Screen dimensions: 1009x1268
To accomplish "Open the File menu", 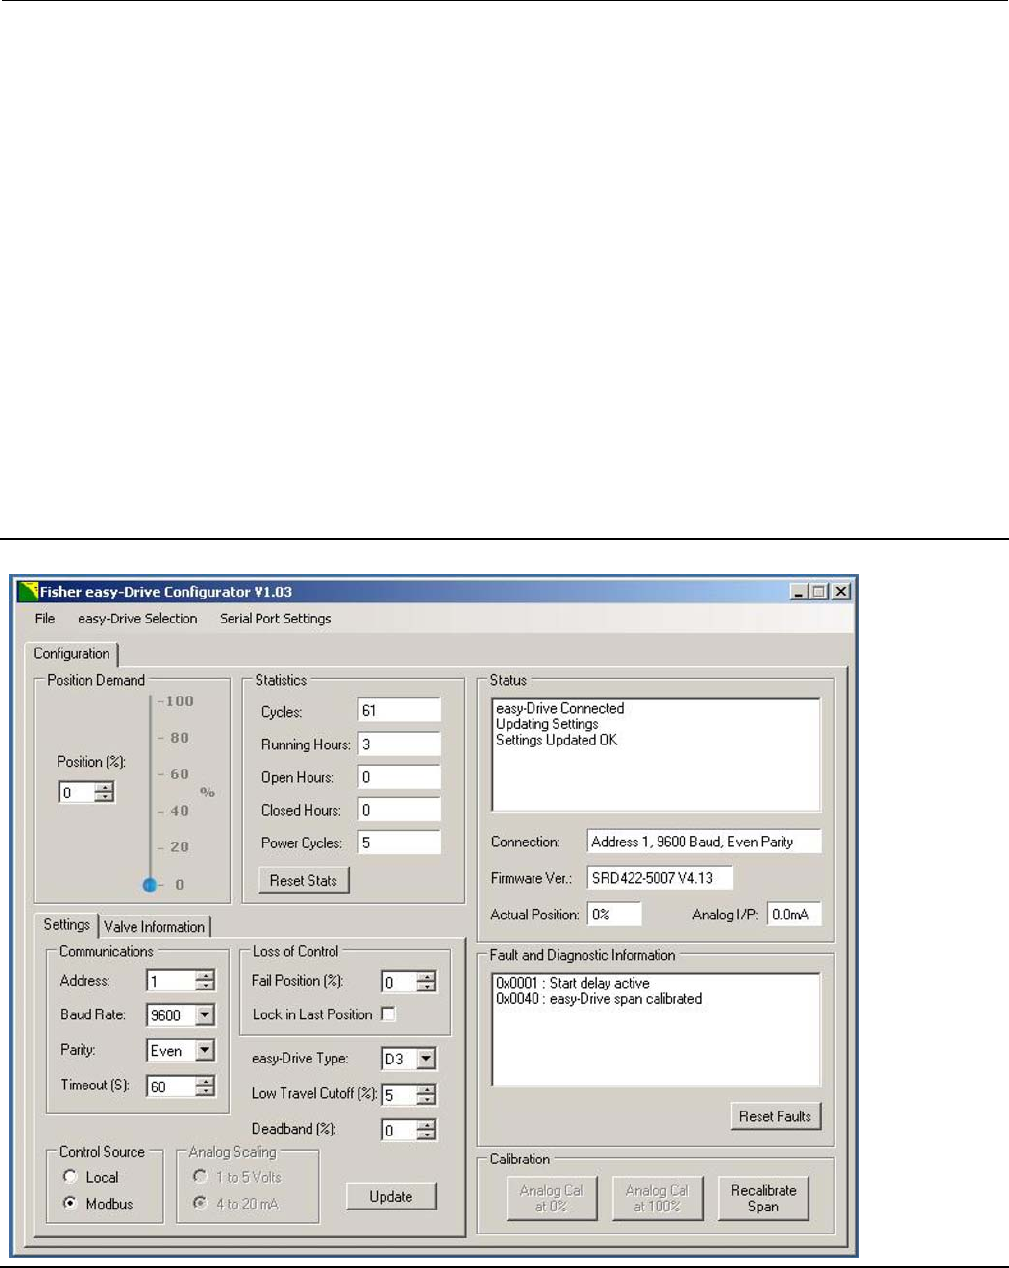I will [x=45, y=619].
